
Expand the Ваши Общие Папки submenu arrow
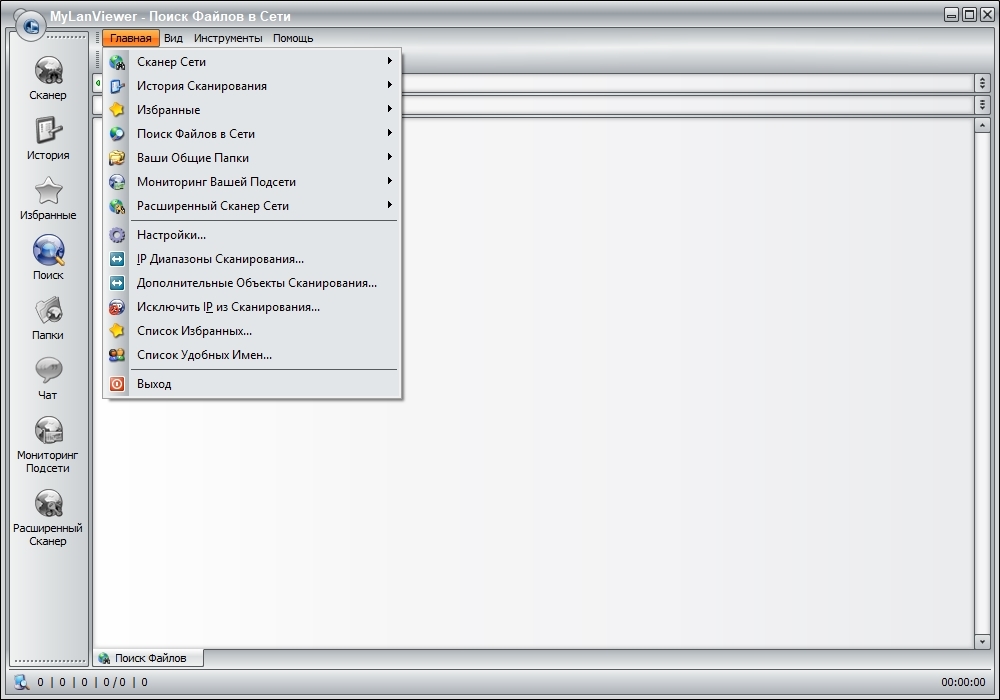pos(389,157)
